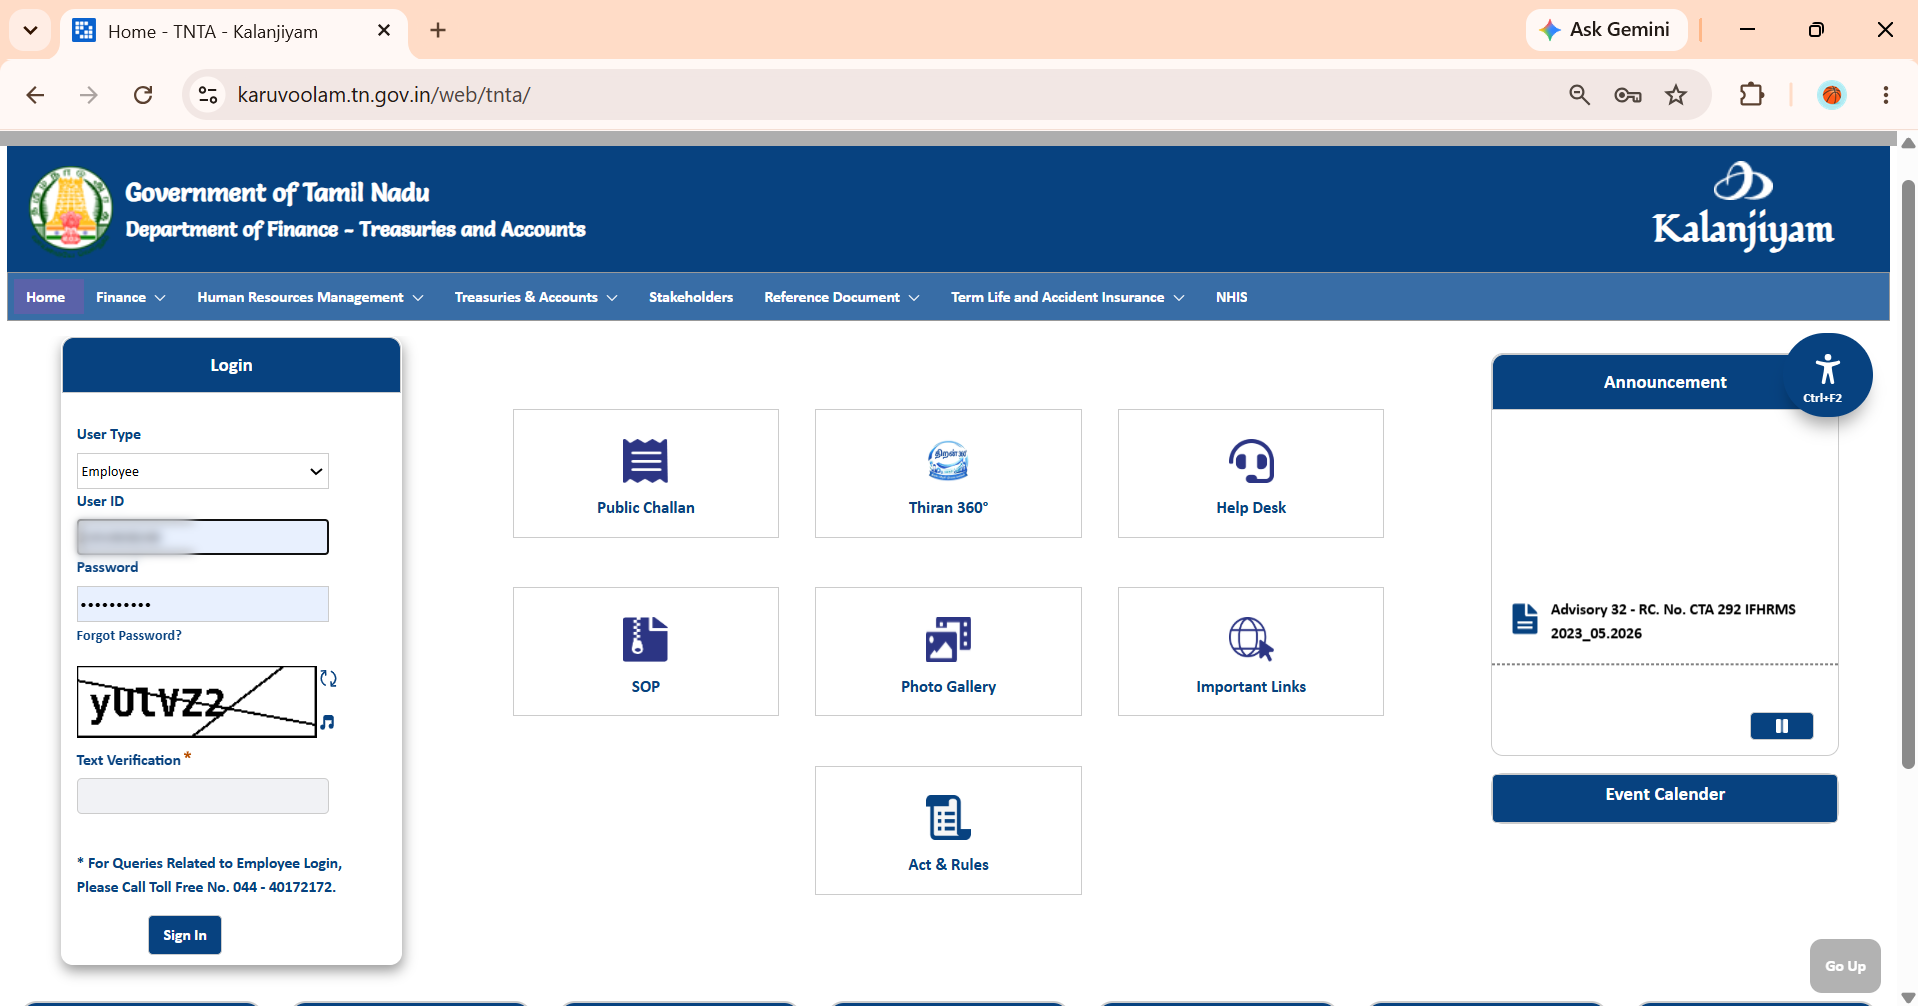This screenshot has width=1918, height=1006.
Task: Open the User Type dropdown
Action: pyautogui.click(x=203, y=471)
